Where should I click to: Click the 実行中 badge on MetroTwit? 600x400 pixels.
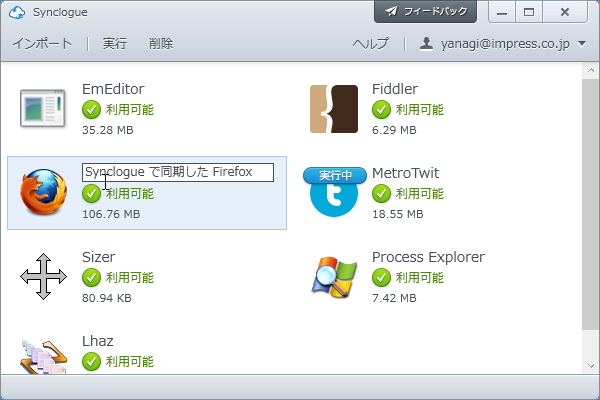click(x=335, y=175)
